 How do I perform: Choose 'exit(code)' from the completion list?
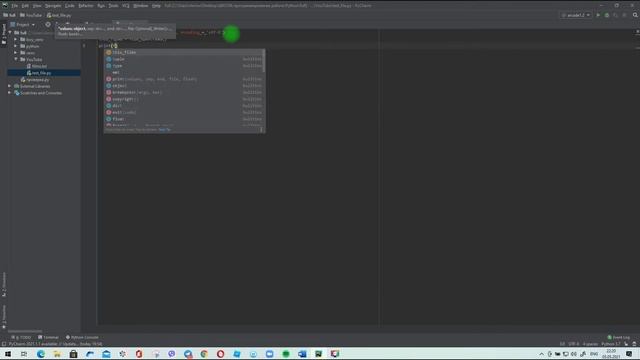pos(184,112)
